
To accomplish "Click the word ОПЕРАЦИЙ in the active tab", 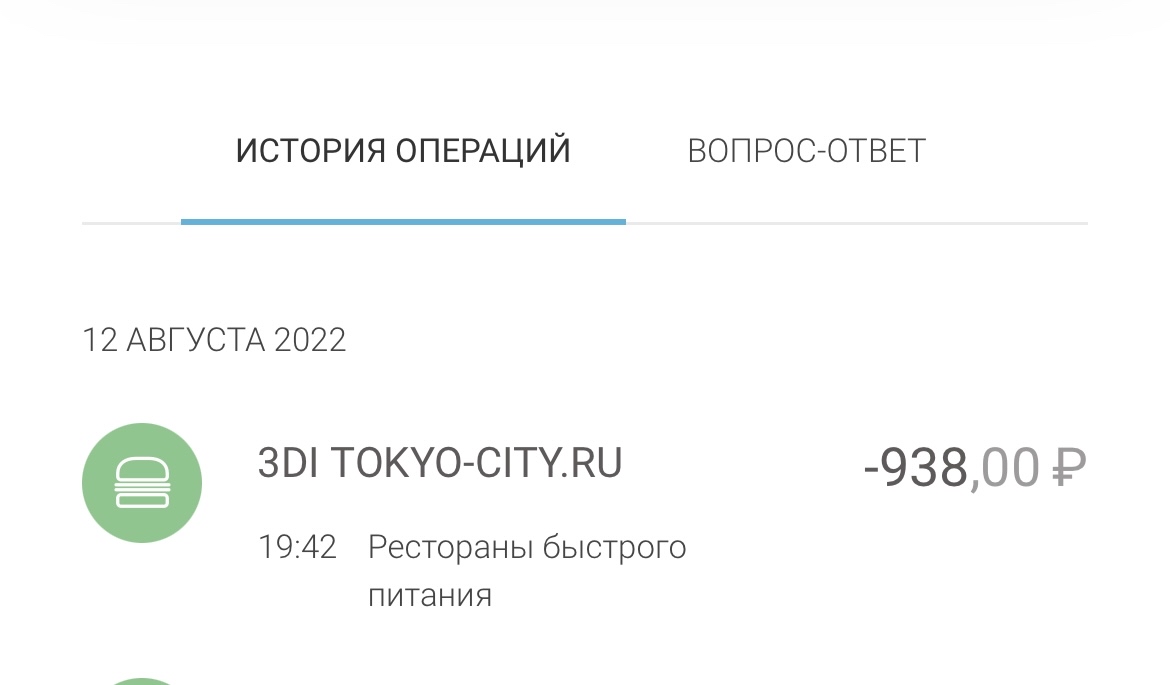I will [483, 151].
